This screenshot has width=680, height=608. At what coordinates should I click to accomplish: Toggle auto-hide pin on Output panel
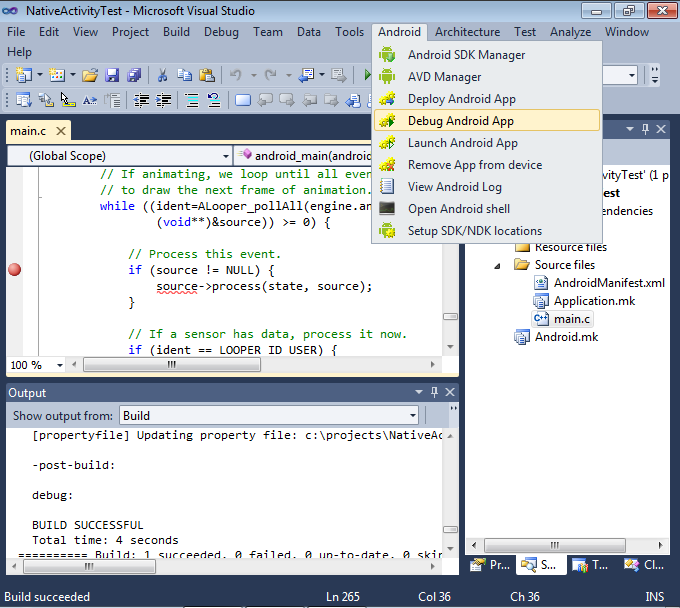click(x=434, y=392)
